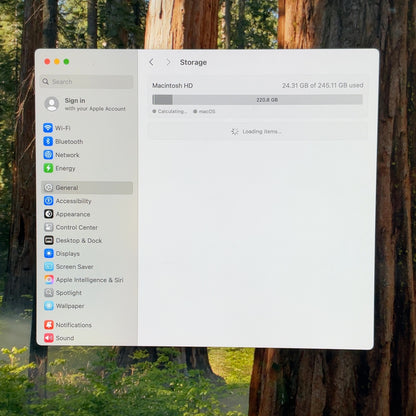Open Screen Saver settings
The width and height of the screenshot is (416, 416).
[x=87, y=267]
